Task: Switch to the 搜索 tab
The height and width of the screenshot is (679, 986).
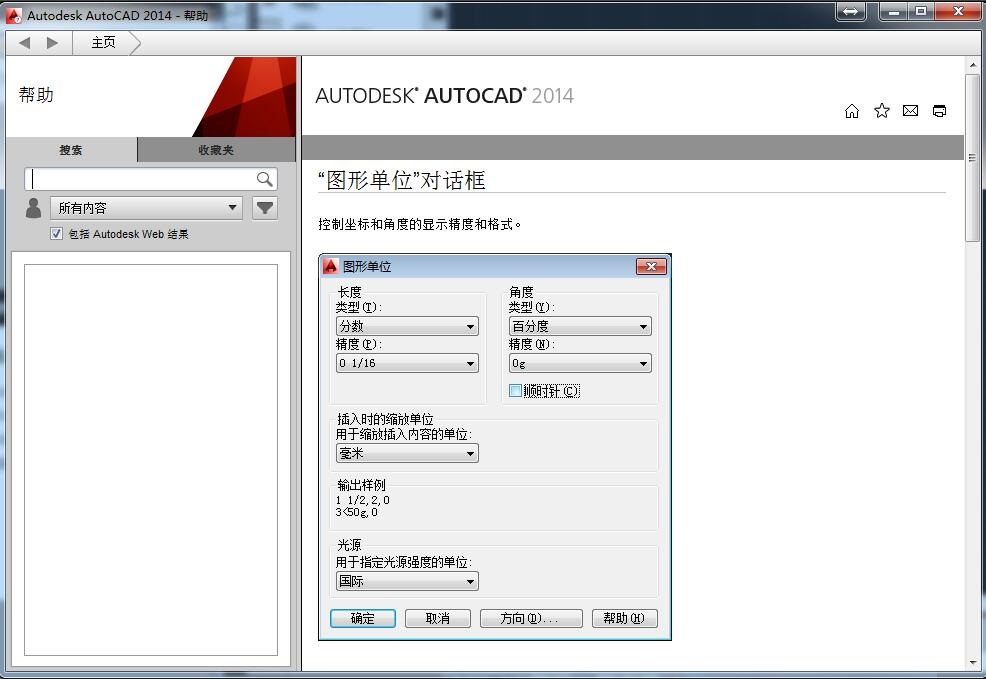Action: pos(71,150)
